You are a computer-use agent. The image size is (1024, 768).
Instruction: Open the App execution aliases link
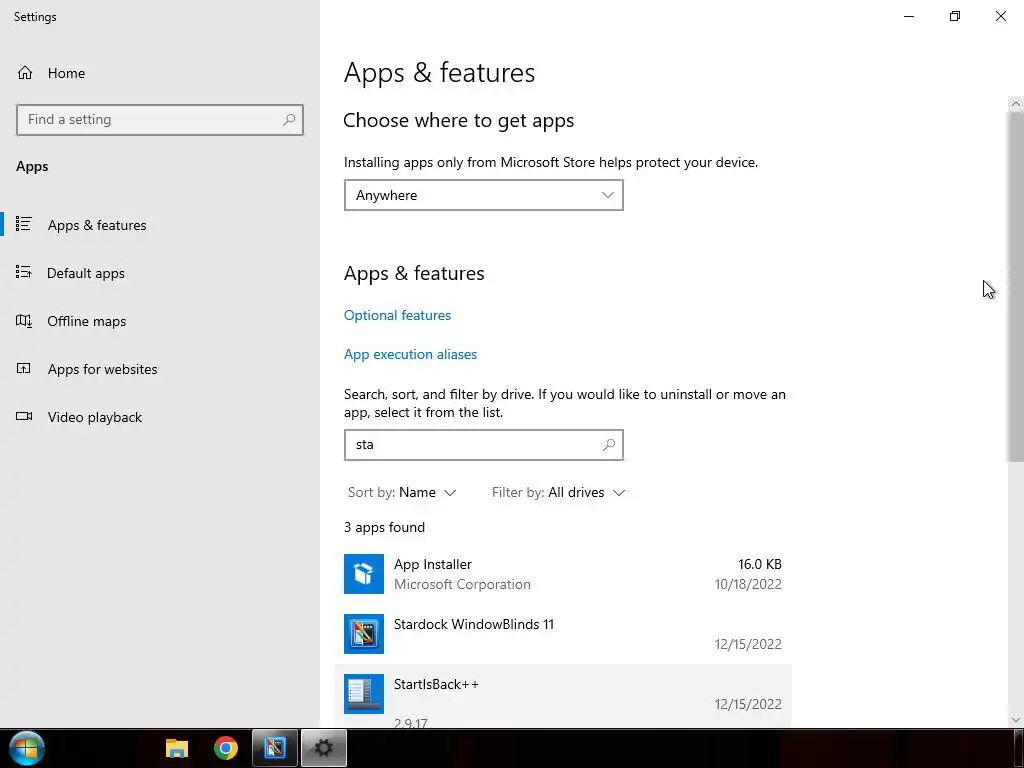pyautogui.click(x=410, y=355)
